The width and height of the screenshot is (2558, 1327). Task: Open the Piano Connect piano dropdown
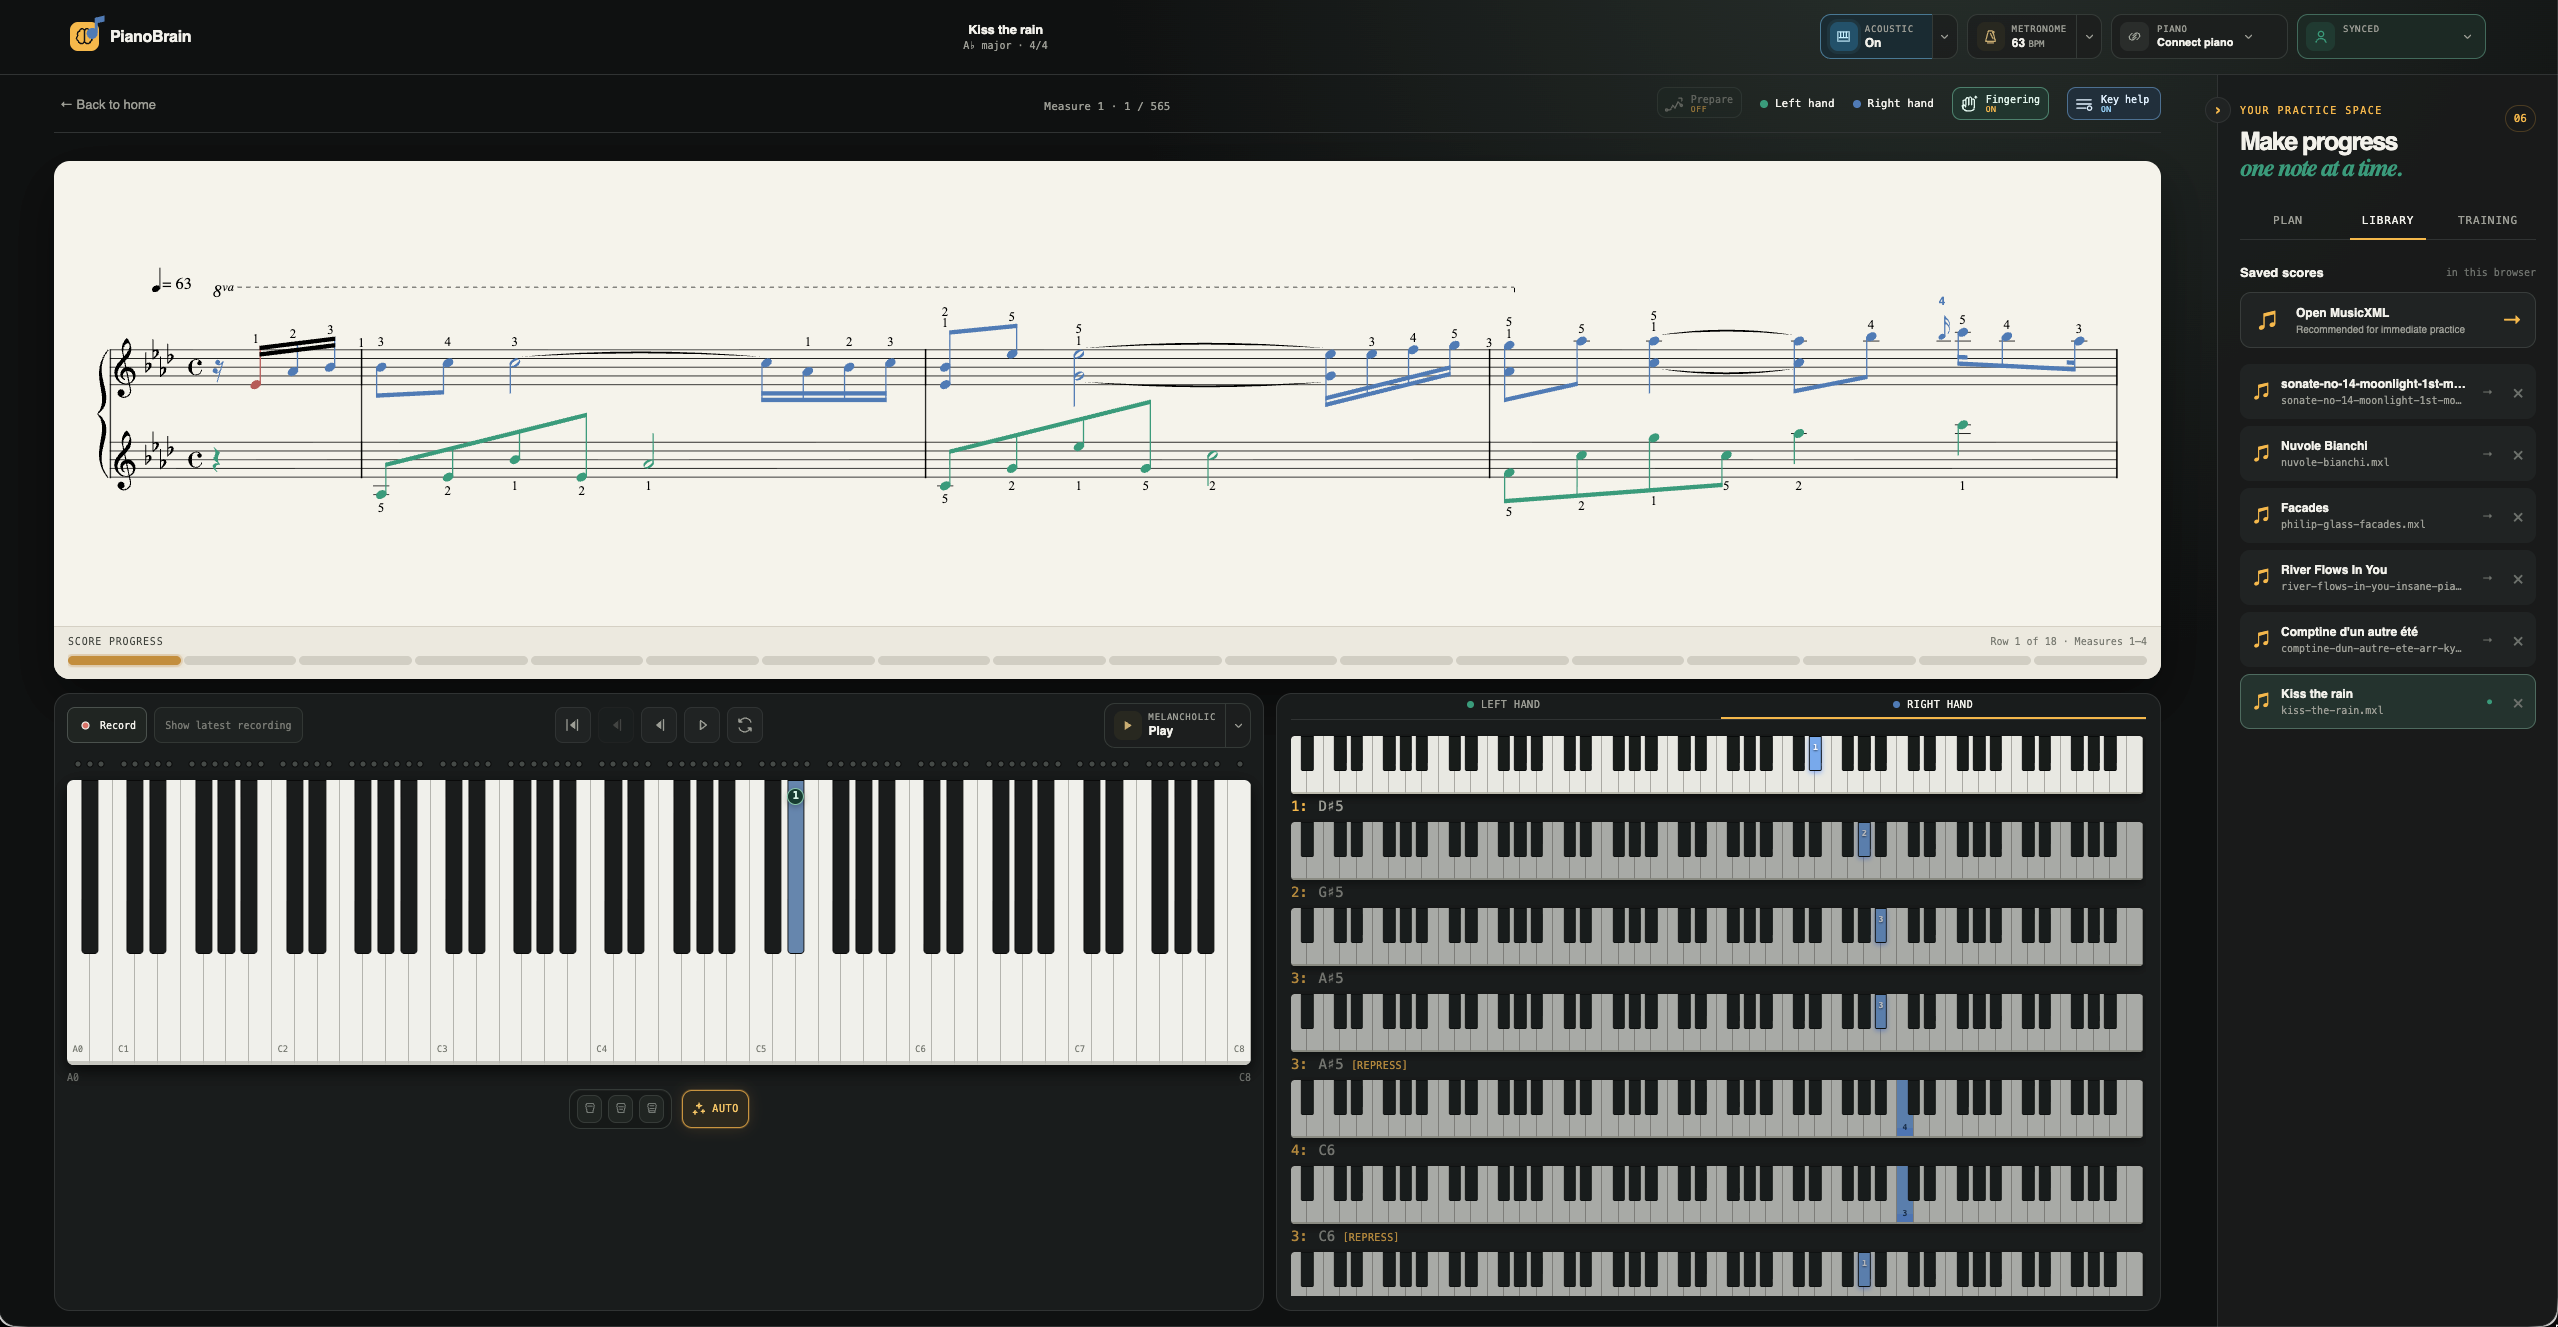coord(2198,37)
